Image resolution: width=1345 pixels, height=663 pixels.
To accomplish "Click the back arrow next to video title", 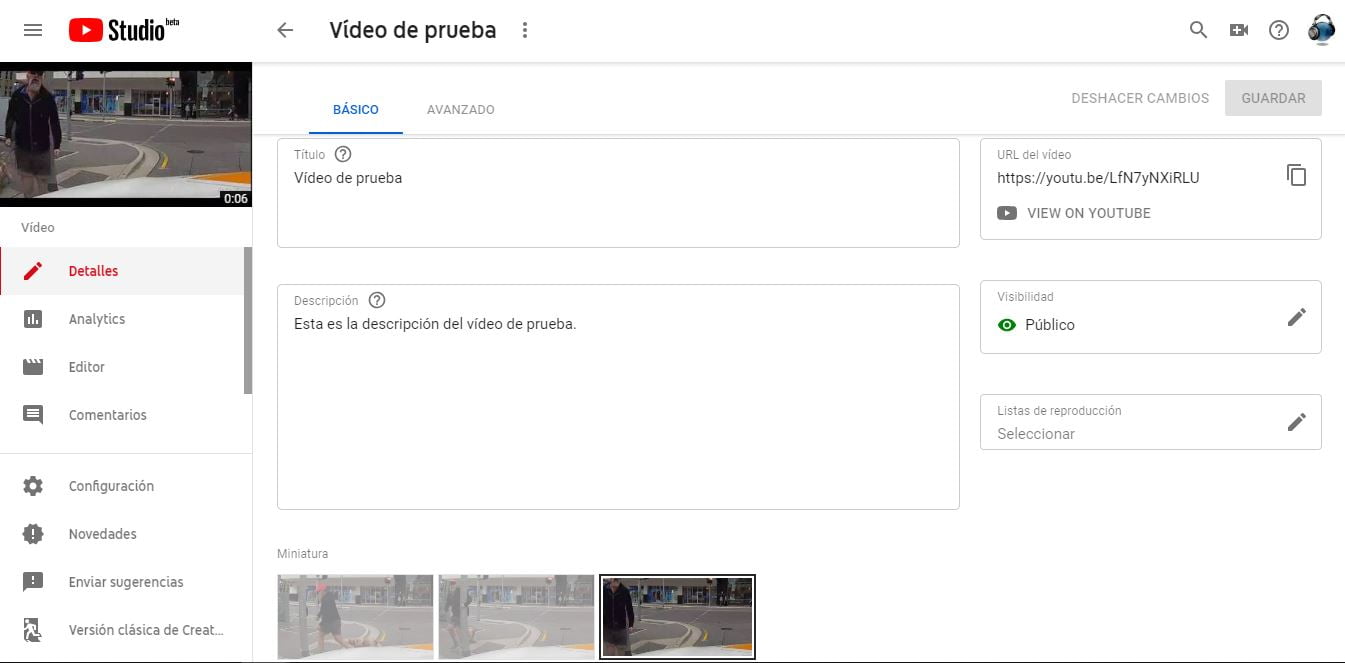I will click(x=285, y=30).
